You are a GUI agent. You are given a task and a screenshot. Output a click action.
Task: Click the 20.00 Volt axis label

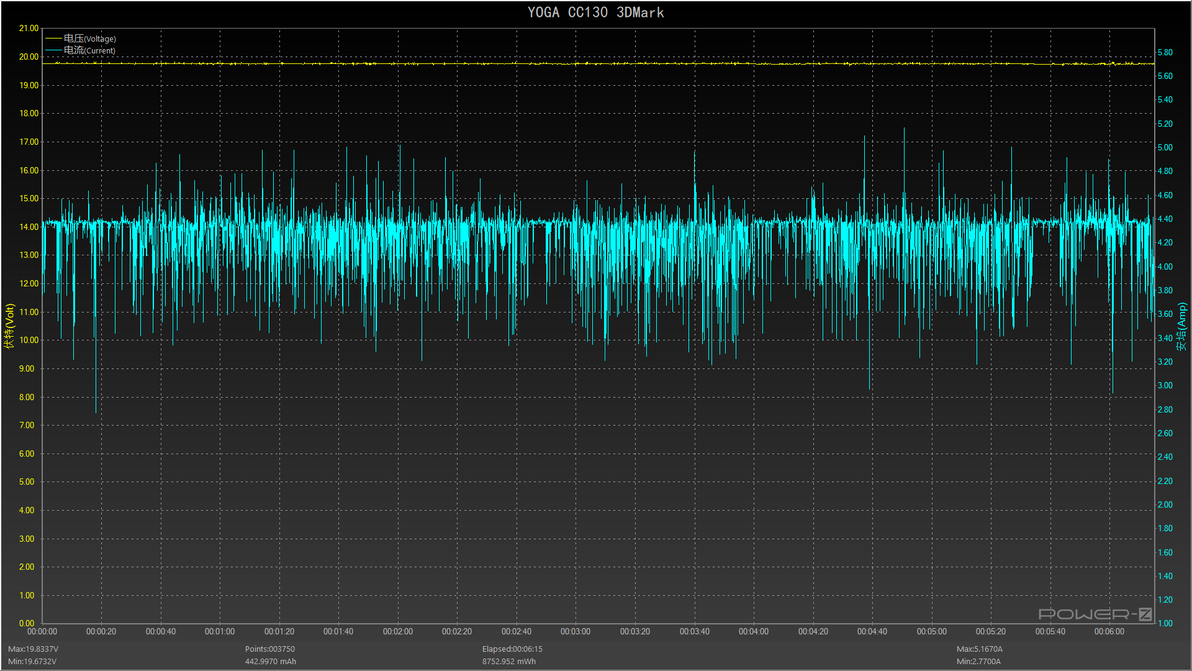coord(29,57)
